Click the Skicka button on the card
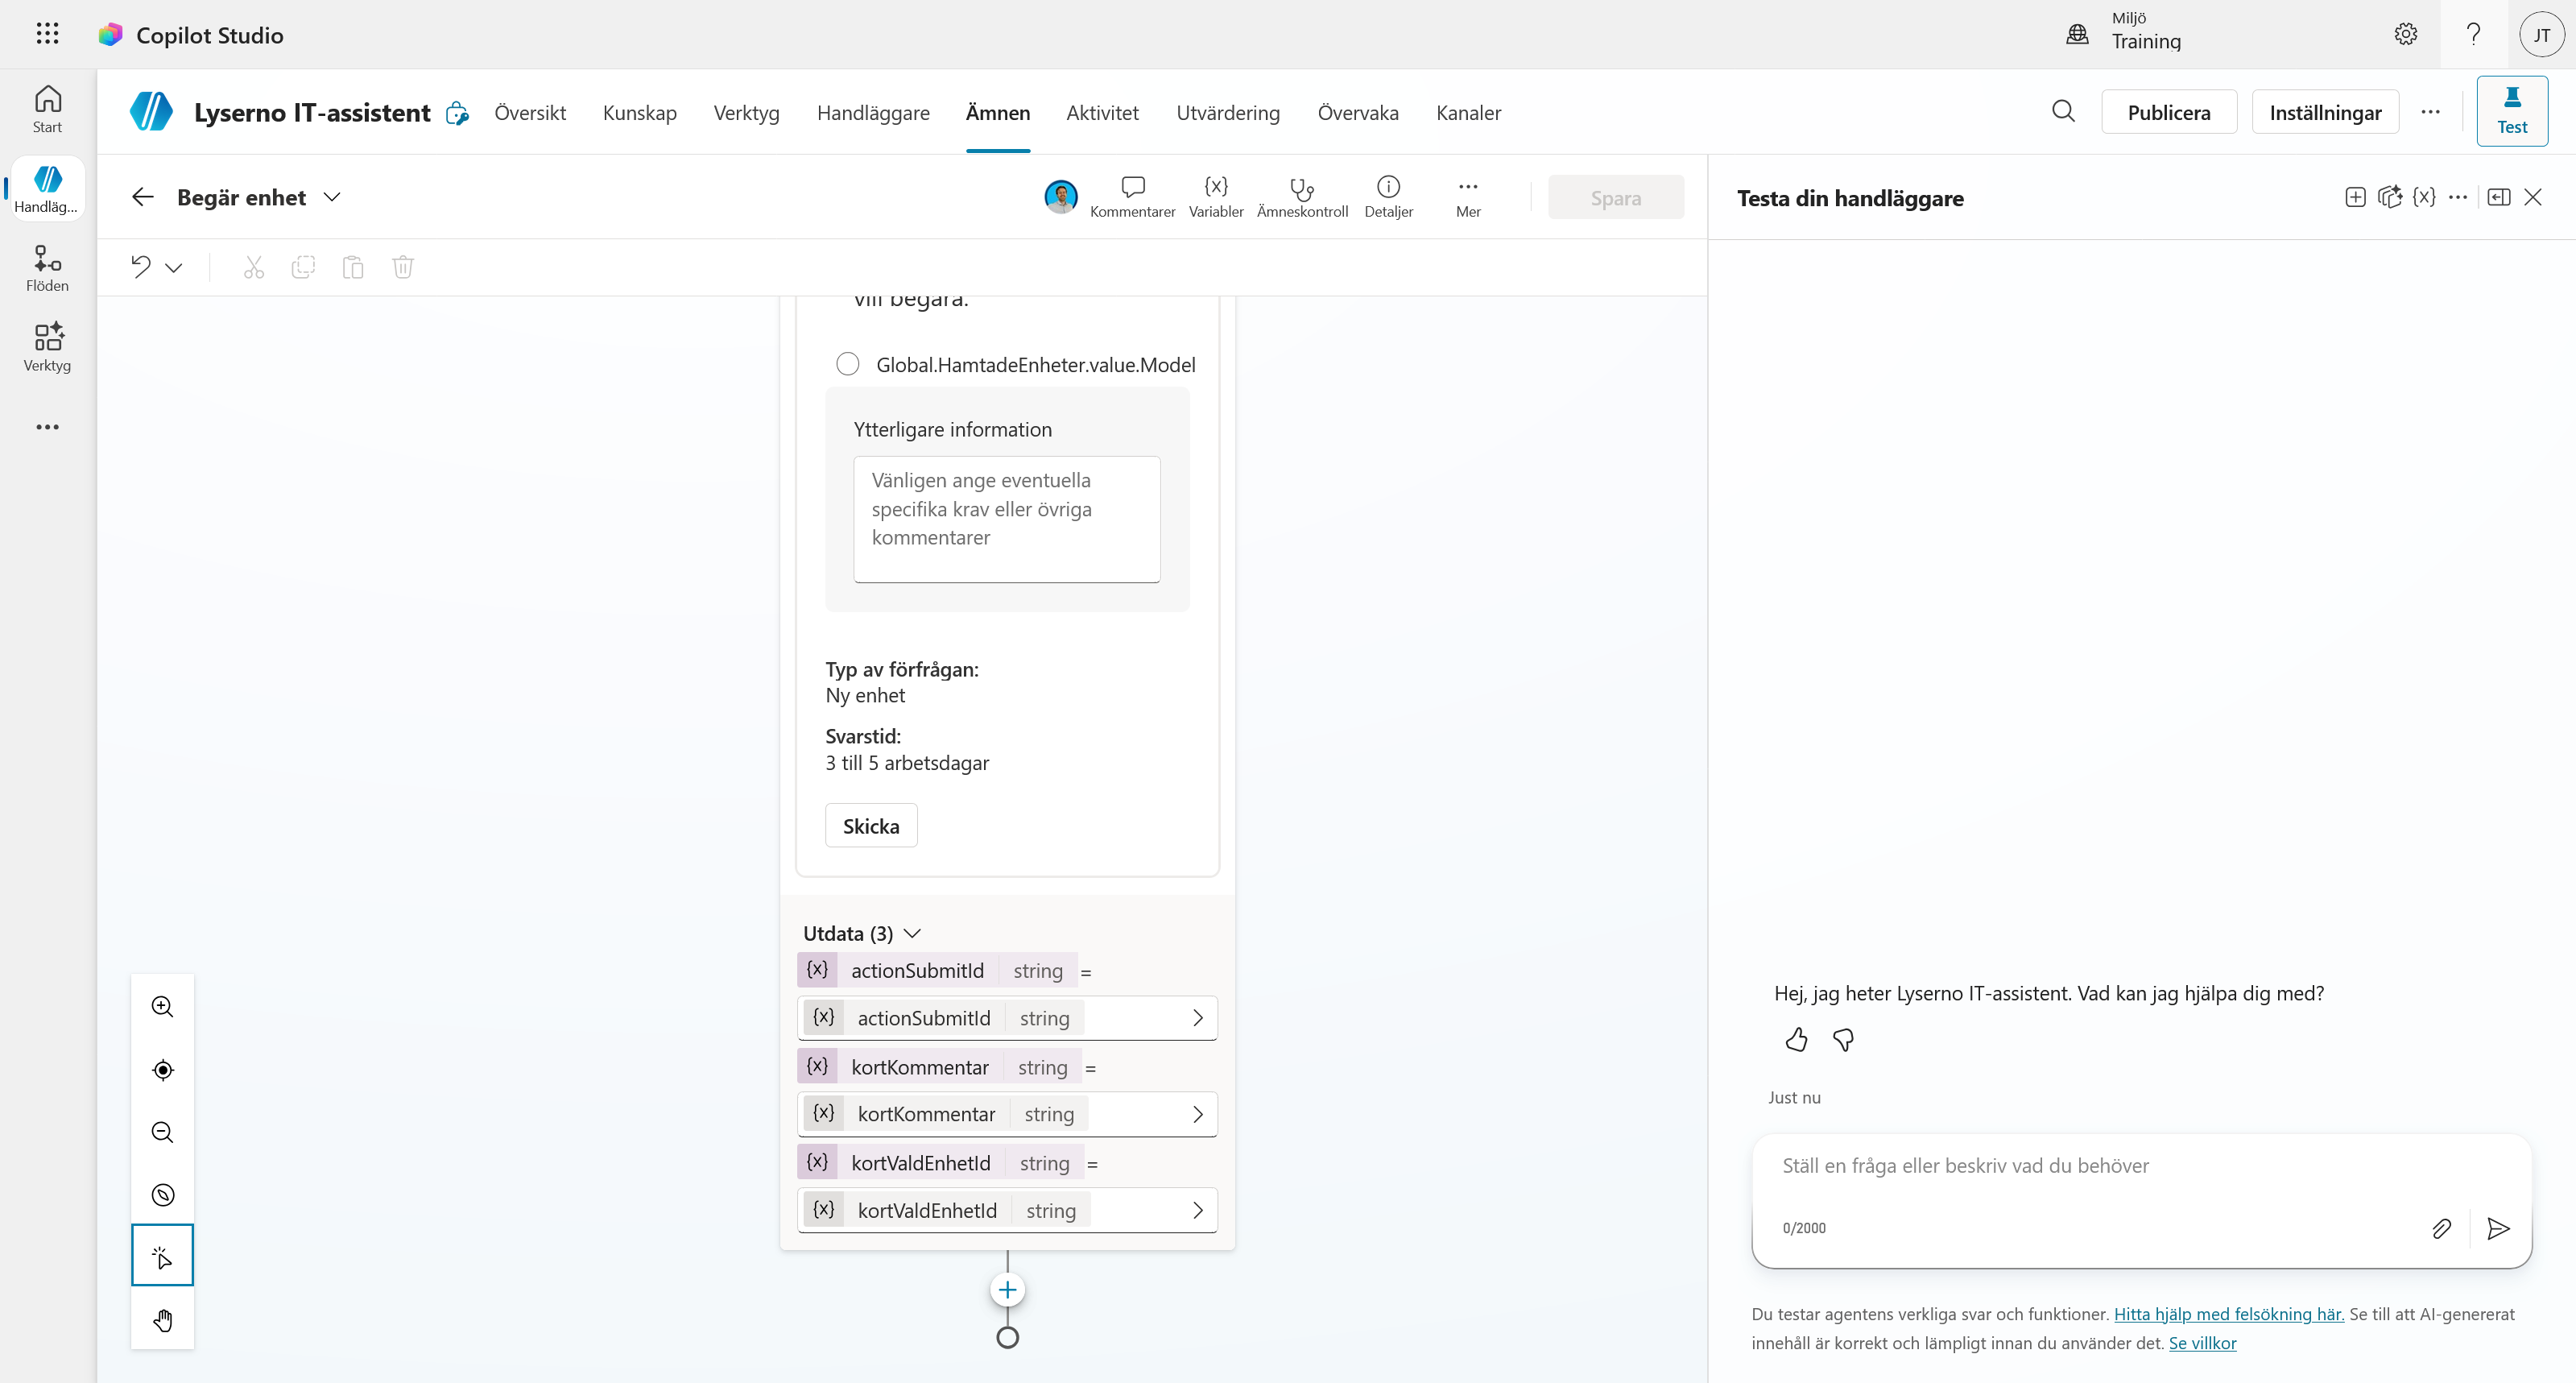Image resolution: width=2576 pixels, height=1383 pixels. click(x=870, y=825)
